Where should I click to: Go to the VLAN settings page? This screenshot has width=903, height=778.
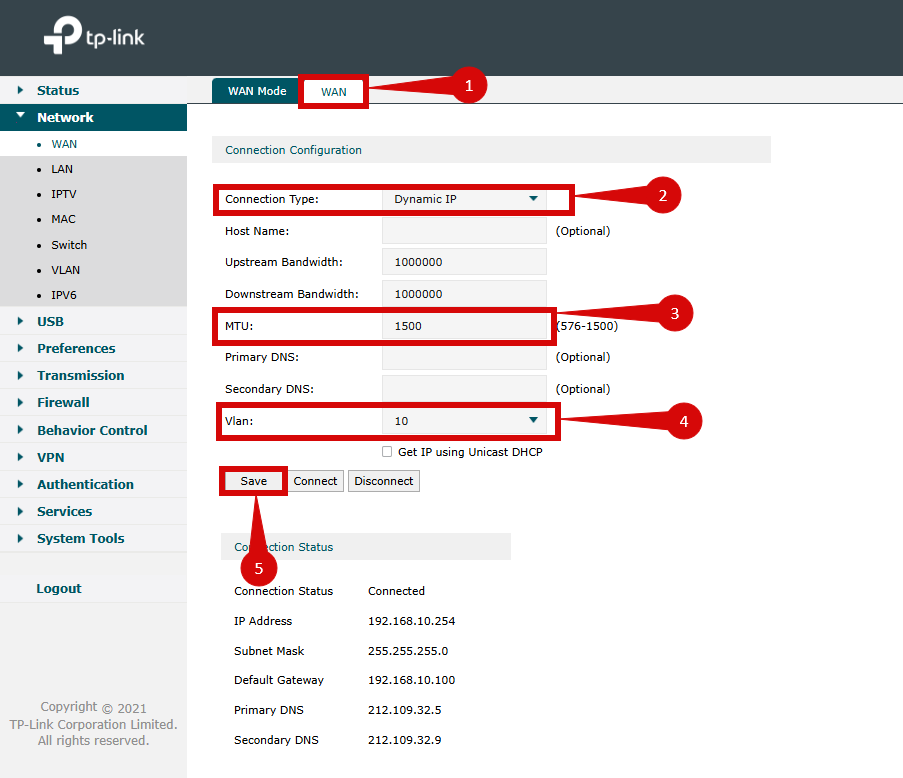tap(66, 270)
